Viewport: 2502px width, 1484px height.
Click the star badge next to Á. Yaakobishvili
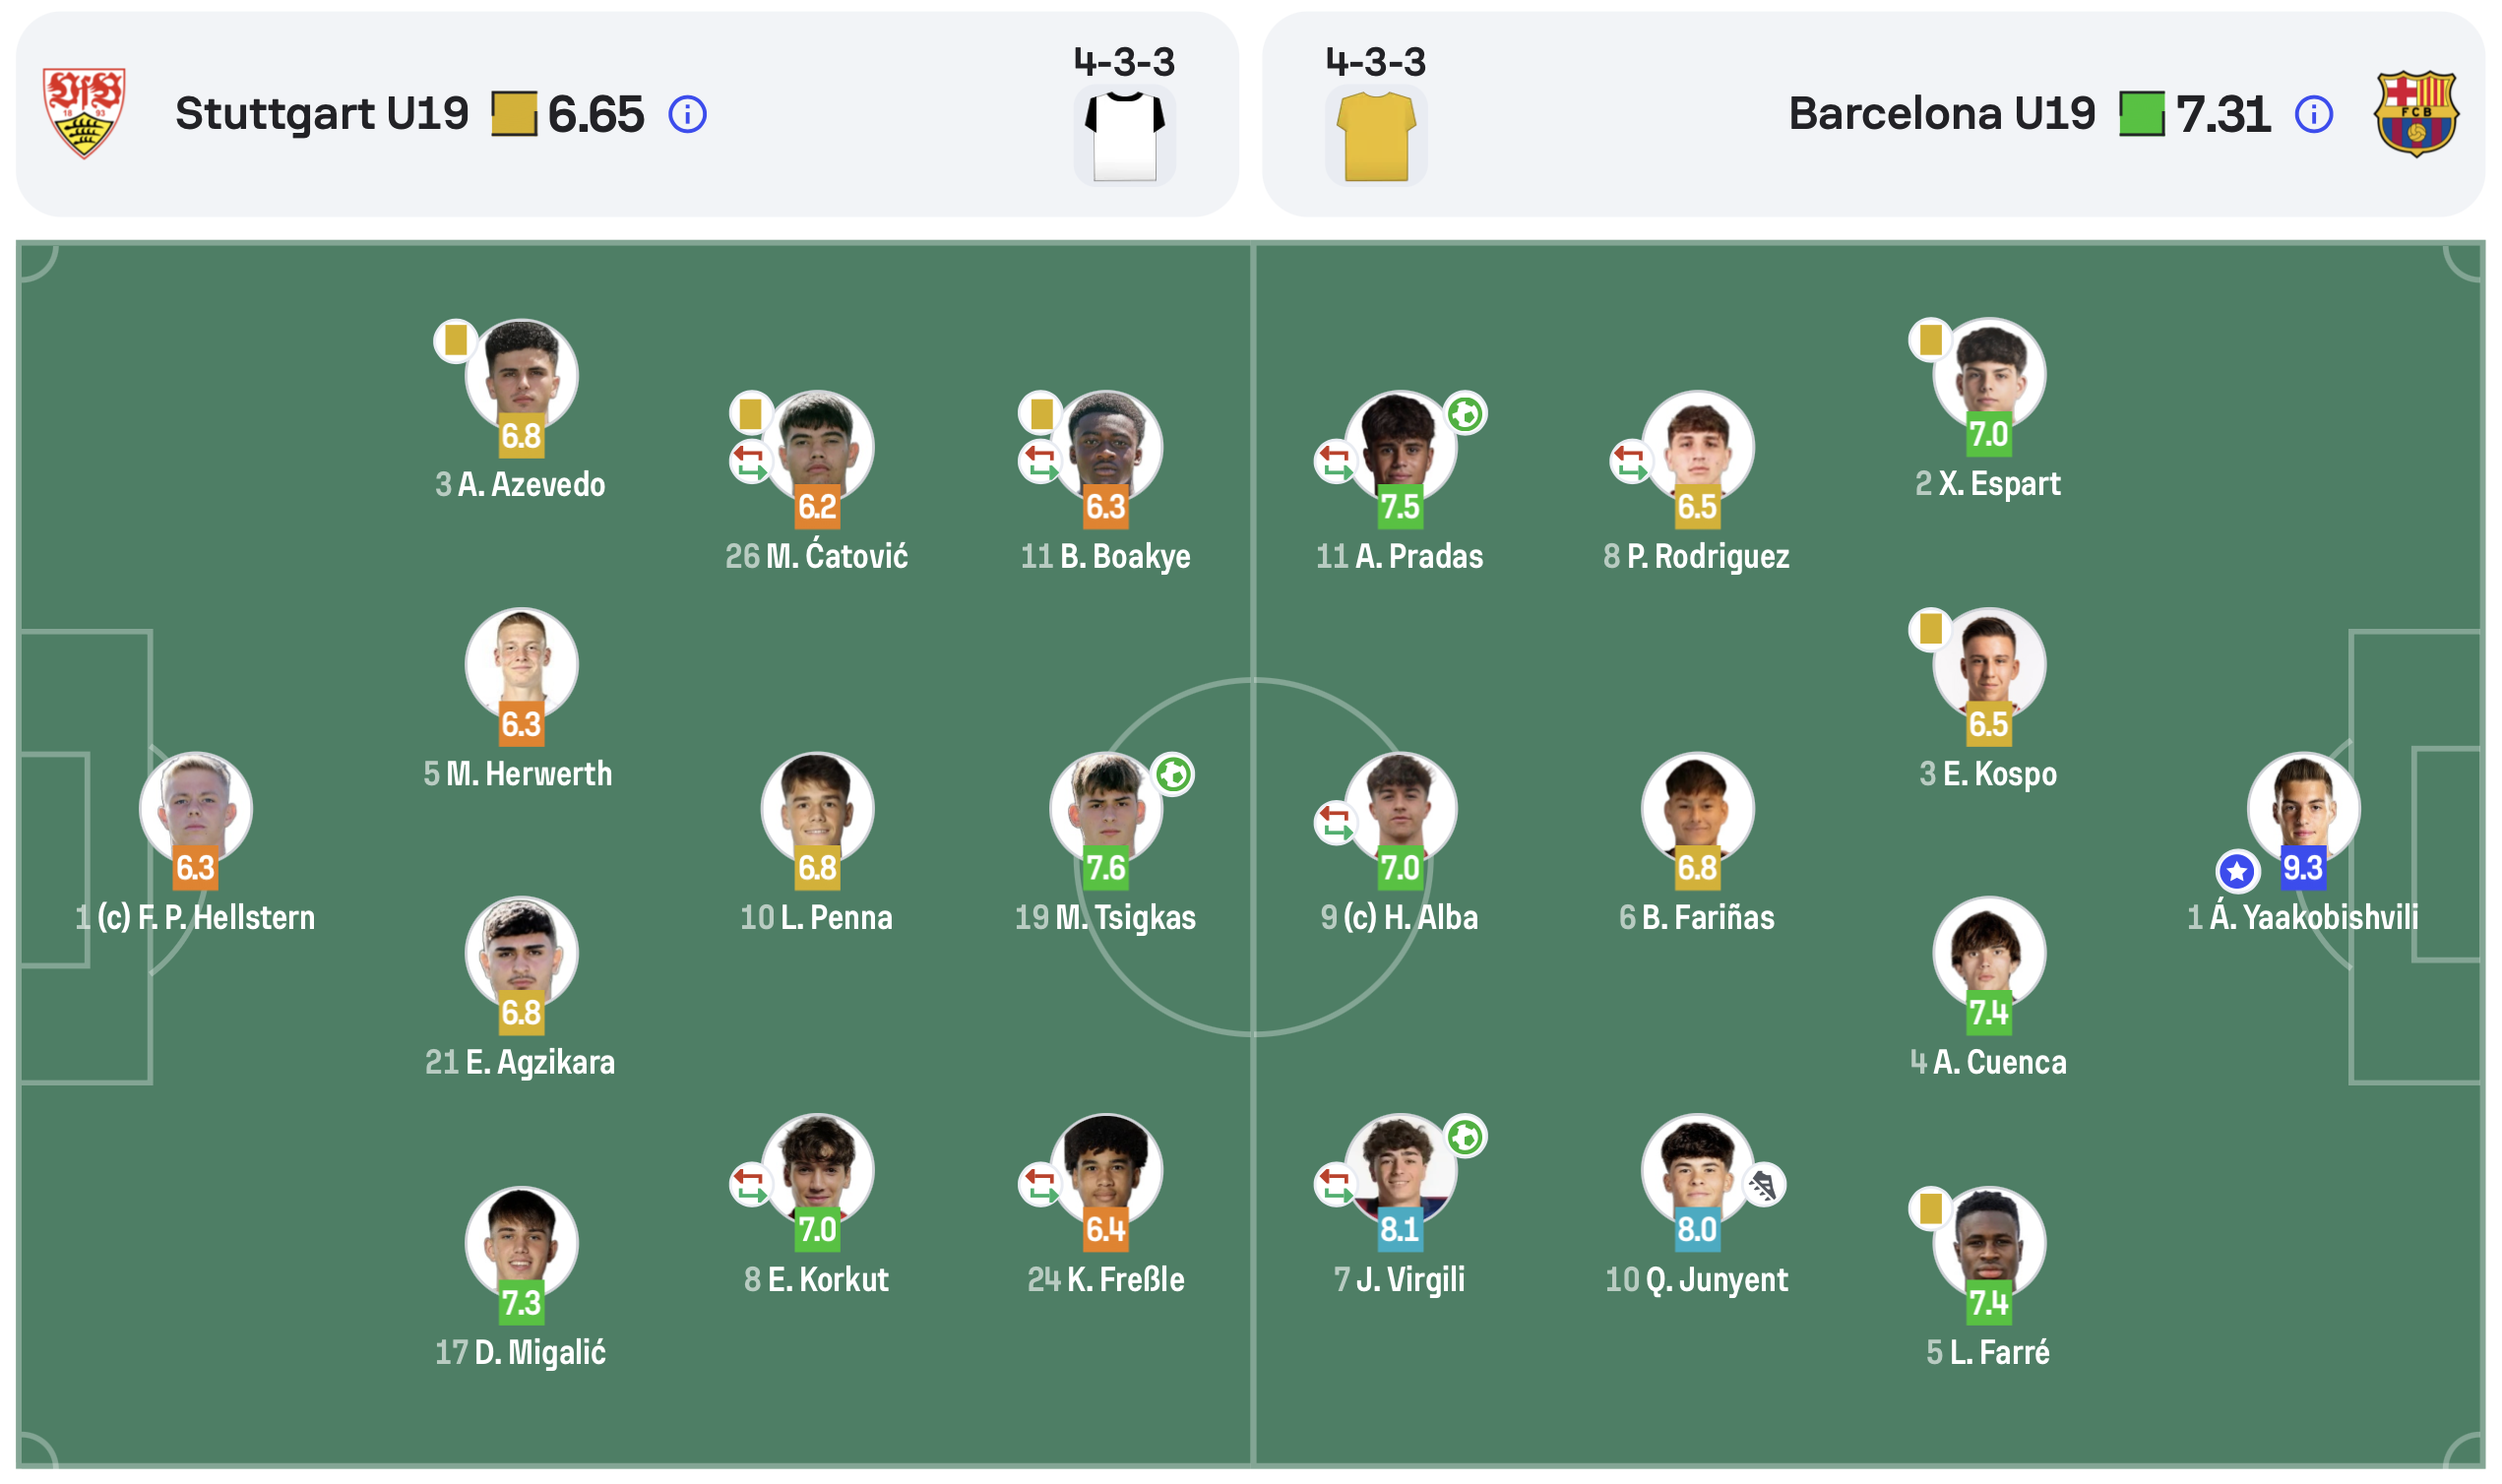[x=2236, y=871]
